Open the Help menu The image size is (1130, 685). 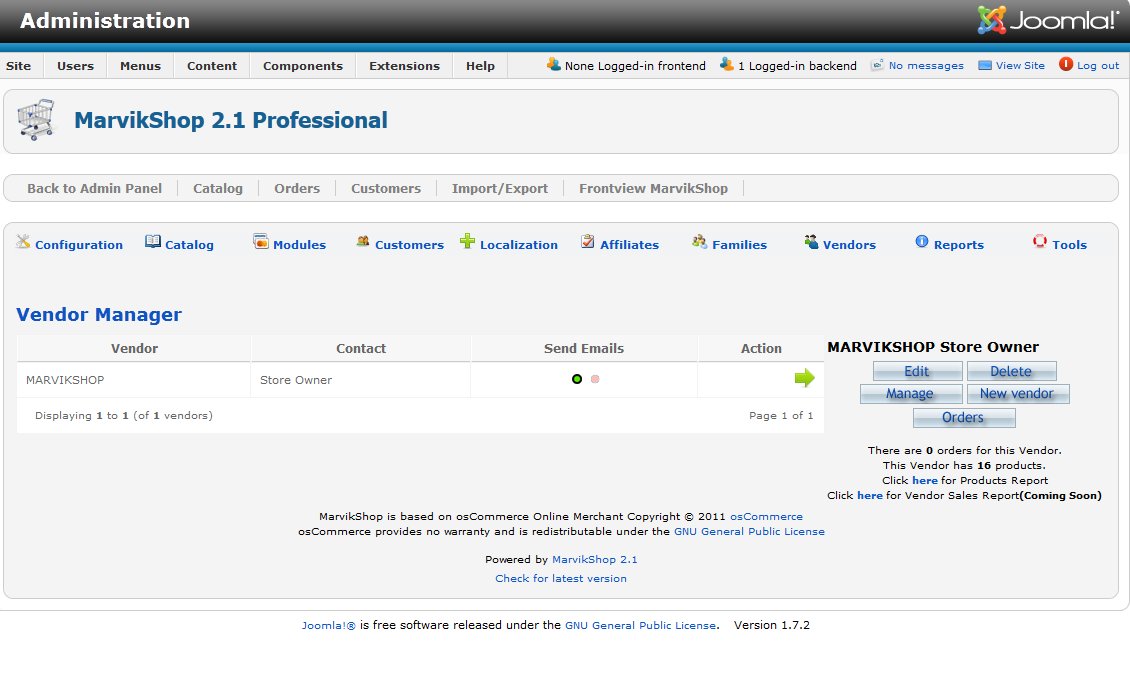coord(480,66)
